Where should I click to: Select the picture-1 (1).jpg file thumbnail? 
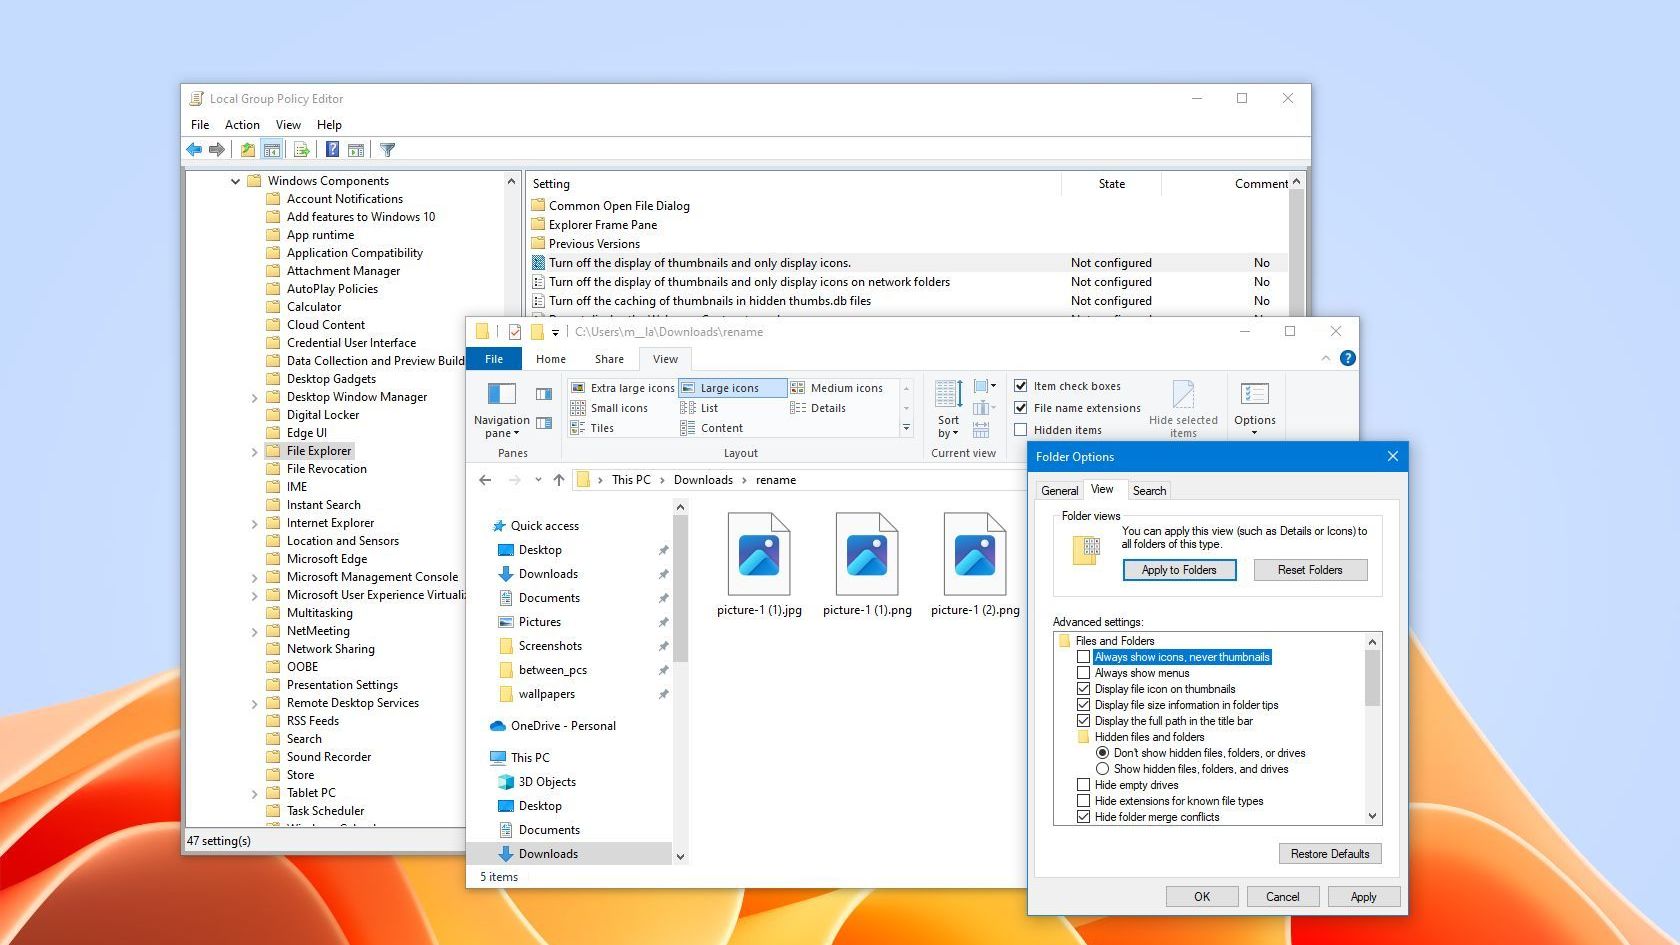[759, 555]
